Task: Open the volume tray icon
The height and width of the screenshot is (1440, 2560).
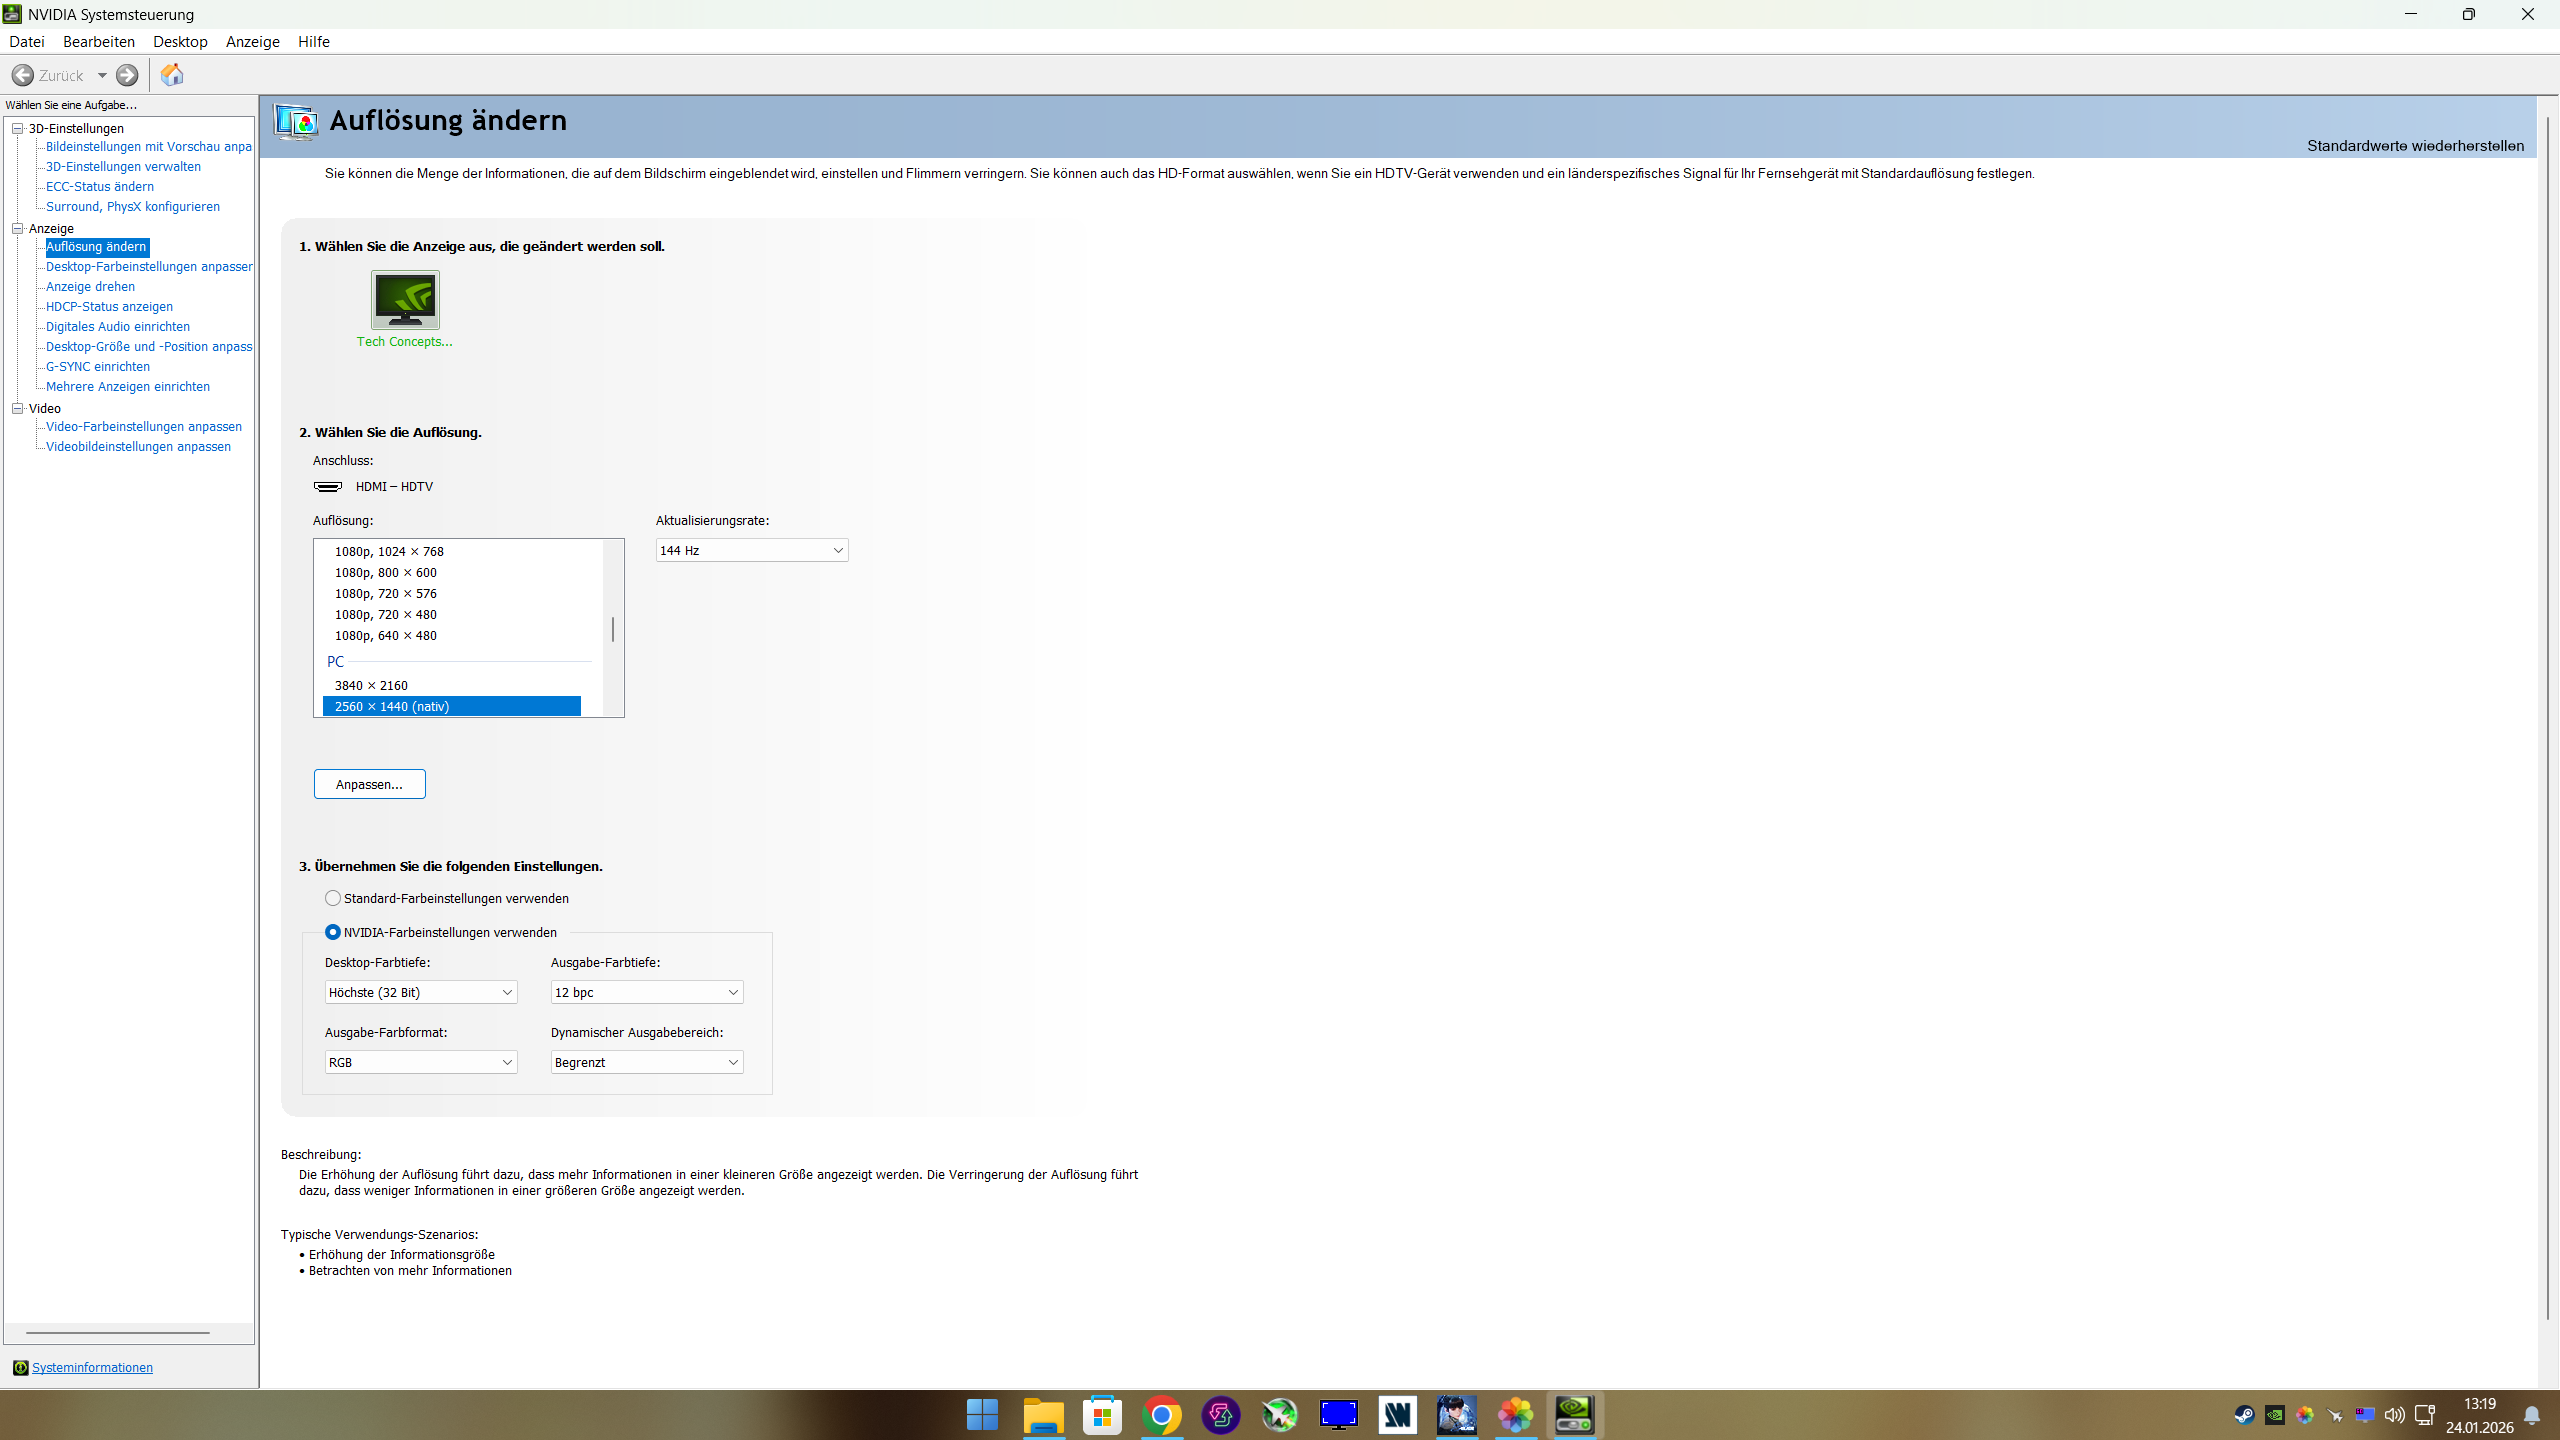Action: click(2394, 1415)
